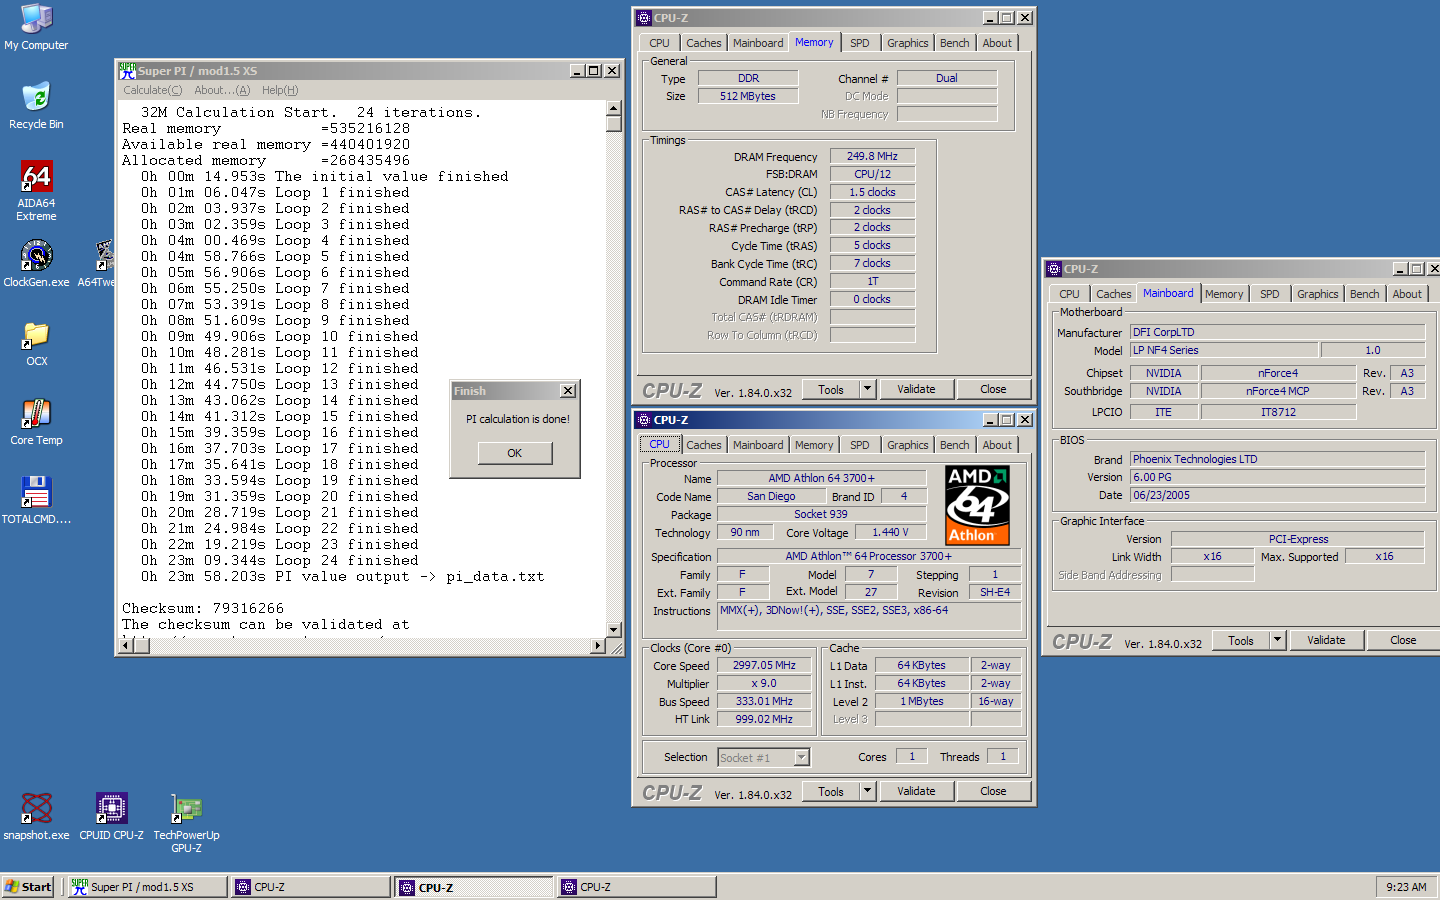1440x900 pixels.
Task: Switch to the first CPU-Z taskbar button
Action: point(310,887)
